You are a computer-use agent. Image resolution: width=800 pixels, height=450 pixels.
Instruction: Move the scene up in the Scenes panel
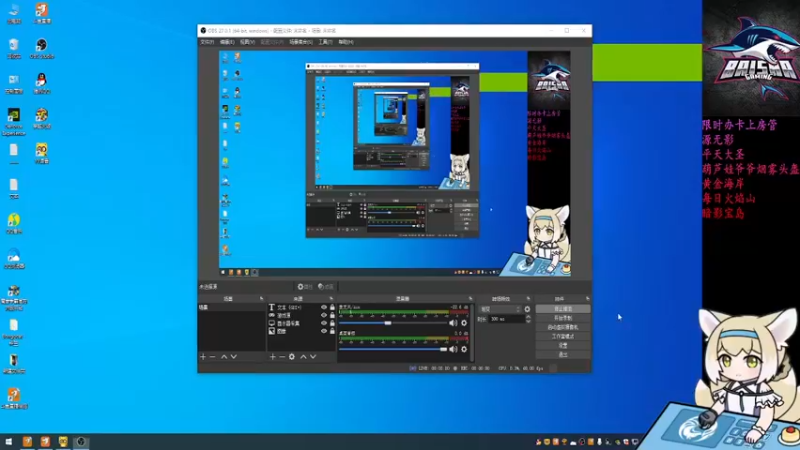tap(224, 357)
